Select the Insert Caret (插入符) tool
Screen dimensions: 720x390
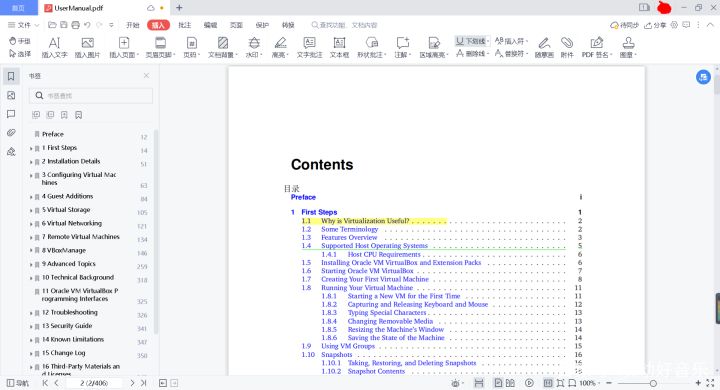point(512,41)
